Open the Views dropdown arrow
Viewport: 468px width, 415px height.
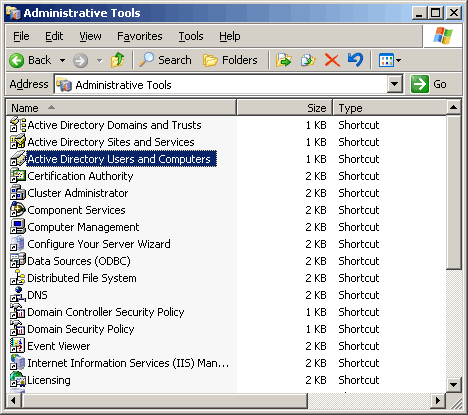pyautogui.click(x=398, y=61)
